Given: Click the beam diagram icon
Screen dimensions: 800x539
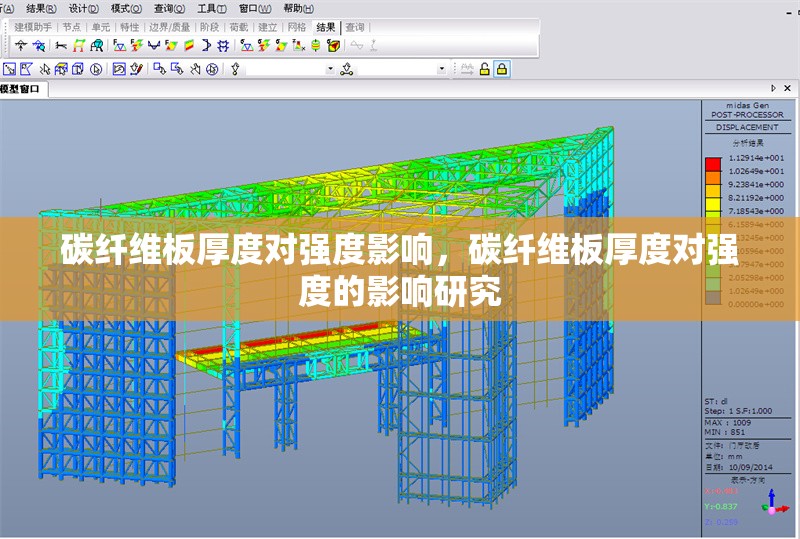Looking at the screenshot, I should click(x=153, y=45).
